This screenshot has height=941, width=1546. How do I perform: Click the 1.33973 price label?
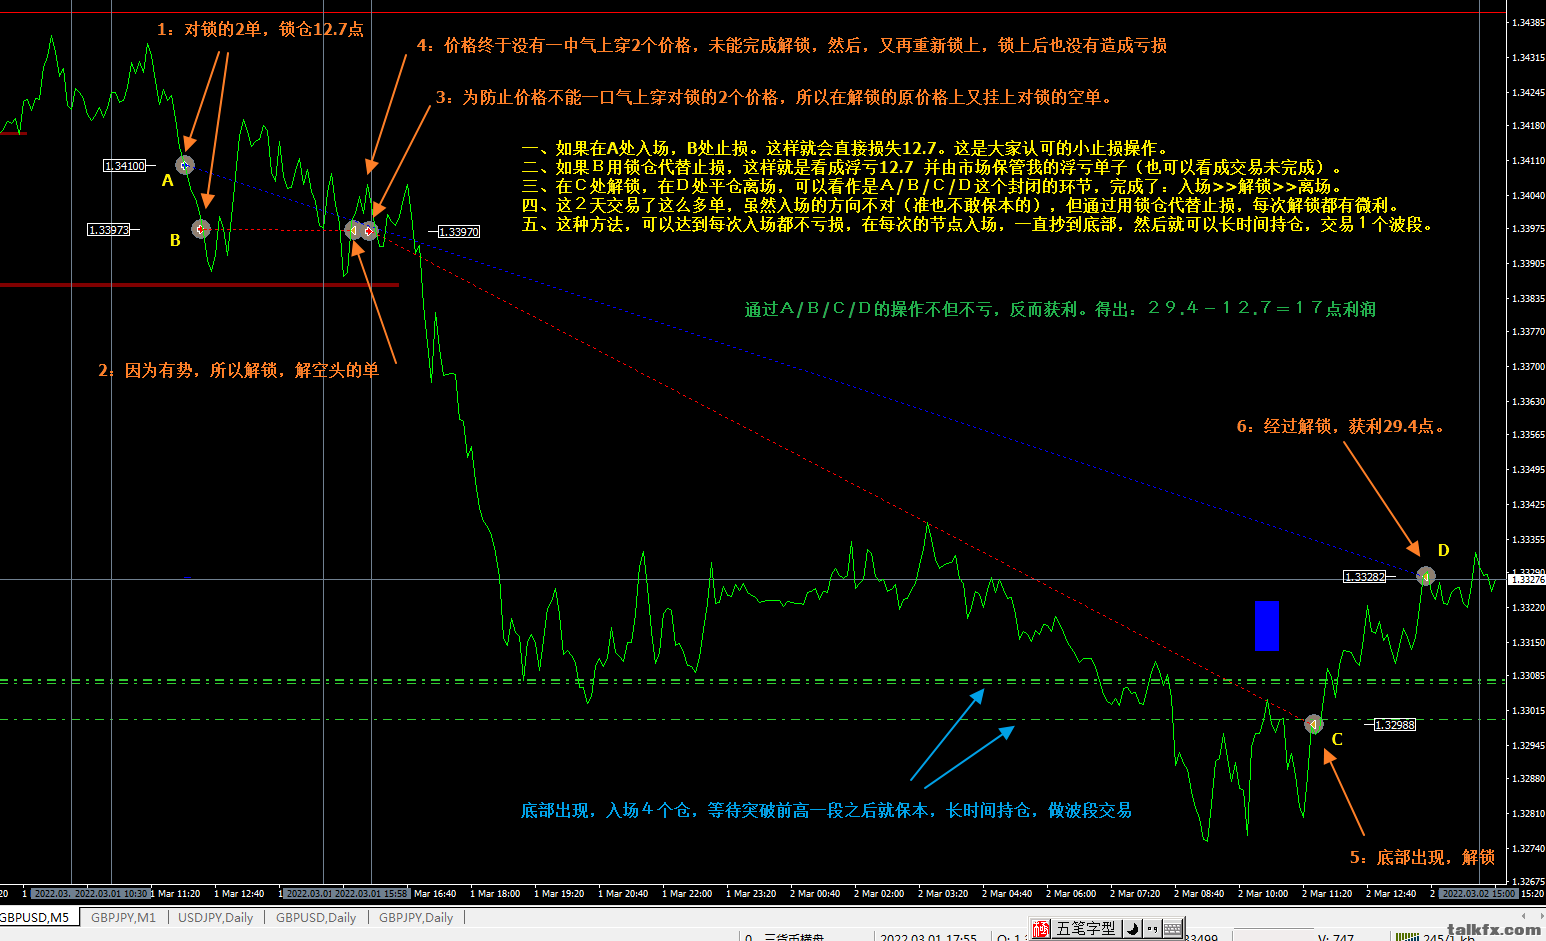(109, 230)
